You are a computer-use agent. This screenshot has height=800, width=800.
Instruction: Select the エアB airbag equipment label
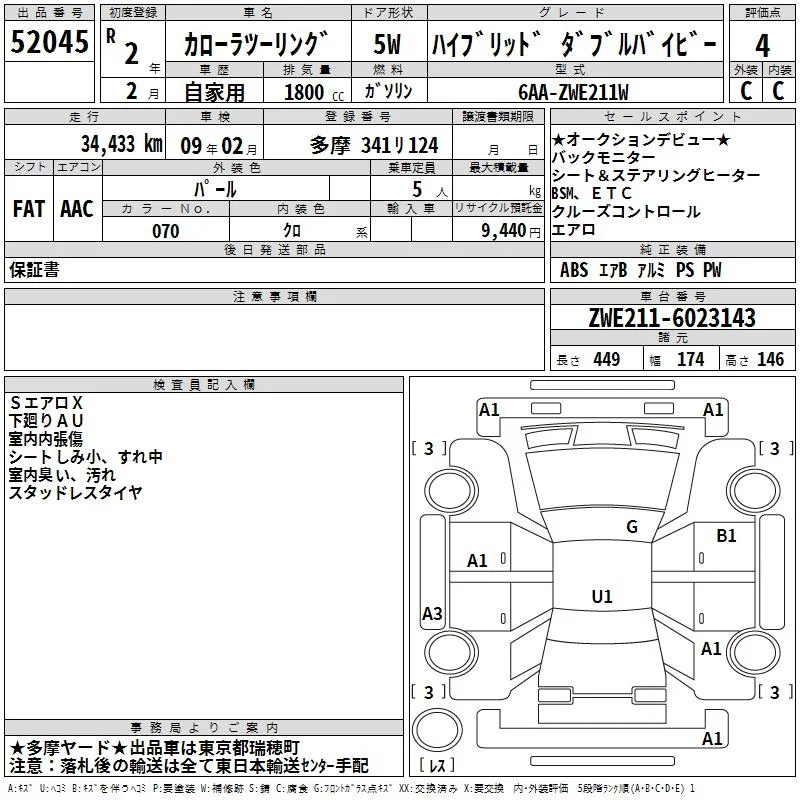[x=613, y=269]
